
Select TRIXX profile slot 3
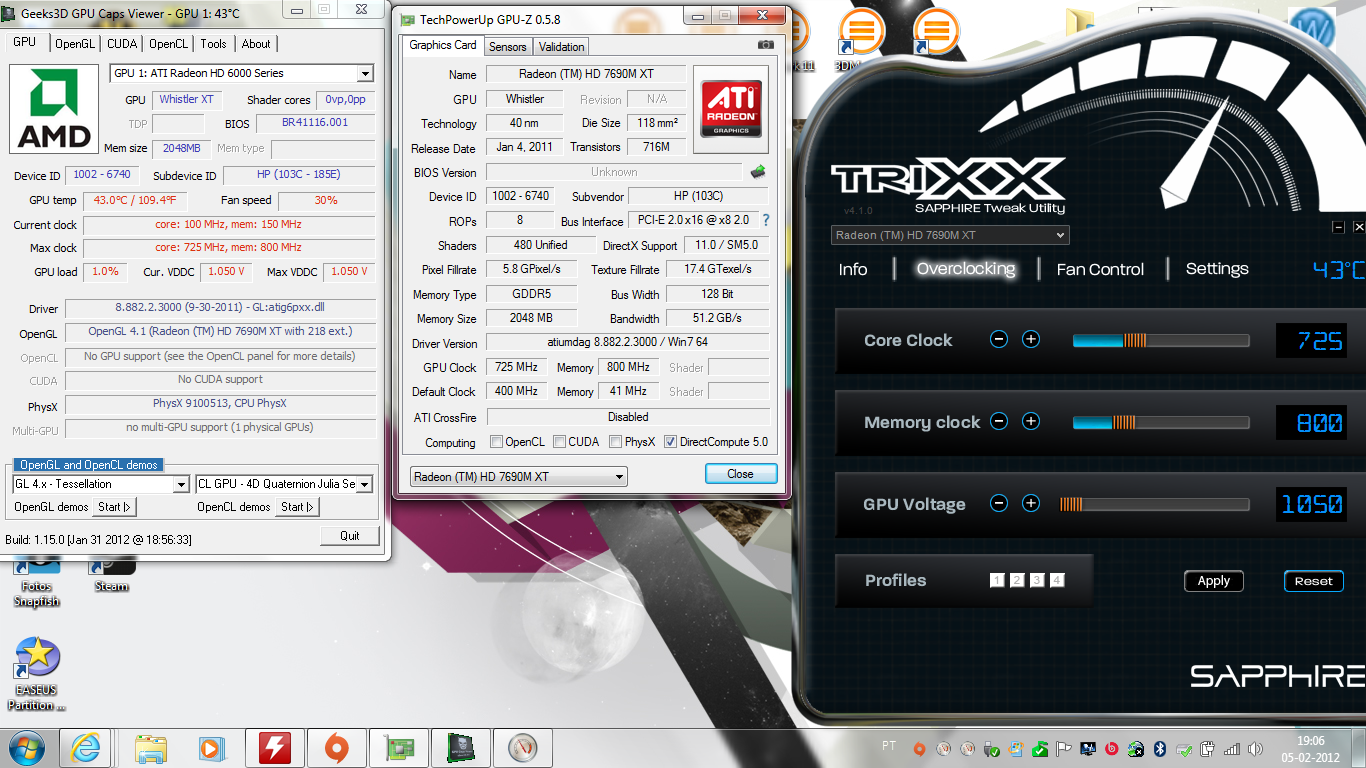[1037, 580]
